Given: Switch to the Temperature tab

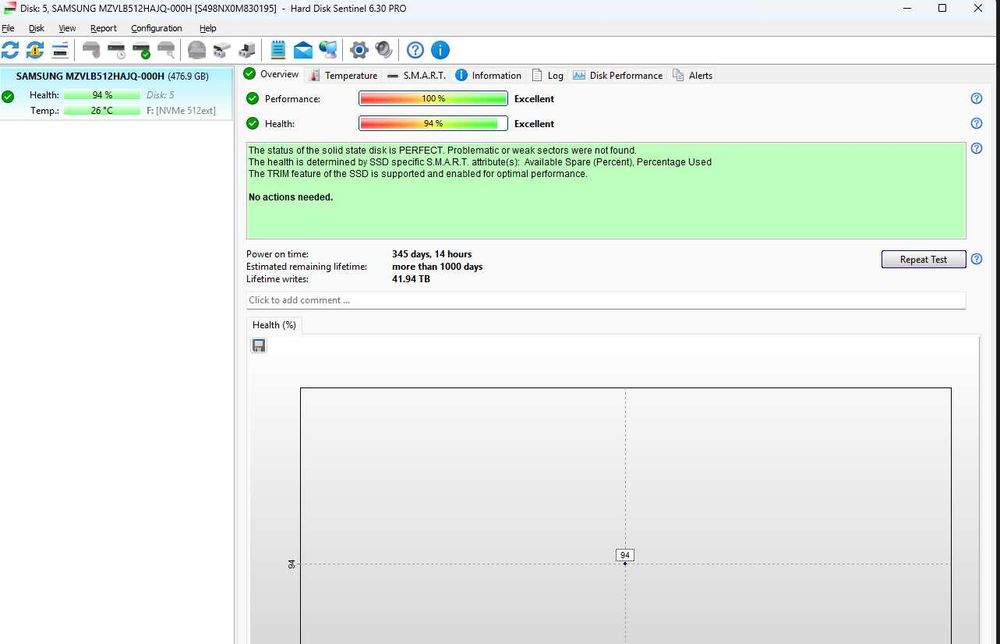Looking at the screenshot, I should (343, 75).
